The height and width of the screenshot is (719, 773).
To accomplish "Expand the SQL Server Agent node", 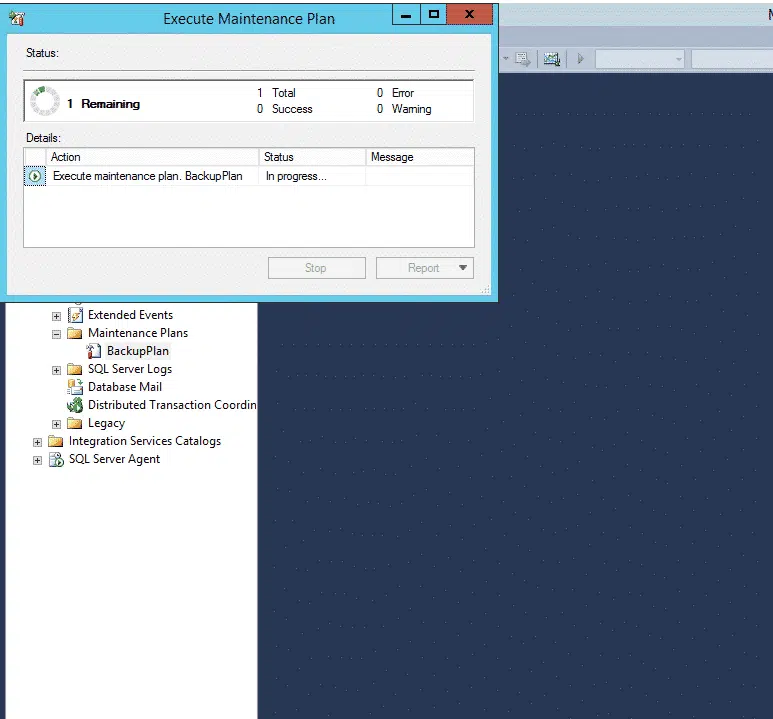I will click(37, 461).
